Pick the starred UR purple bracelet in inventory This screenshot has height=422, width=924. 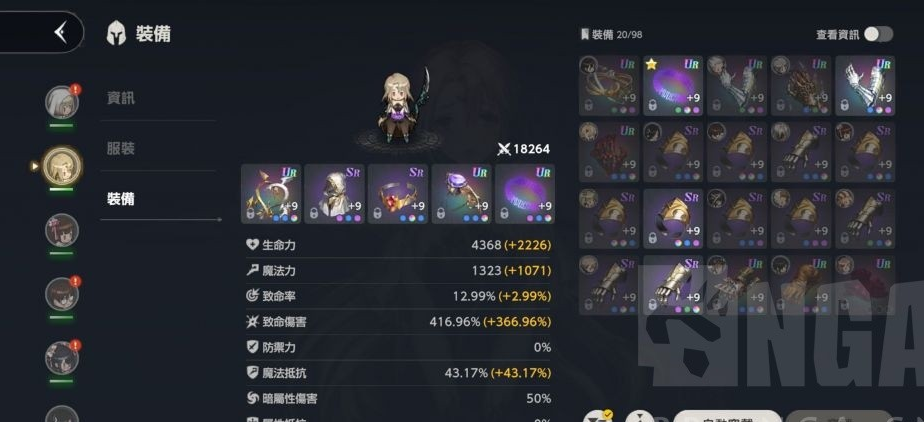[x=673, y=86]
